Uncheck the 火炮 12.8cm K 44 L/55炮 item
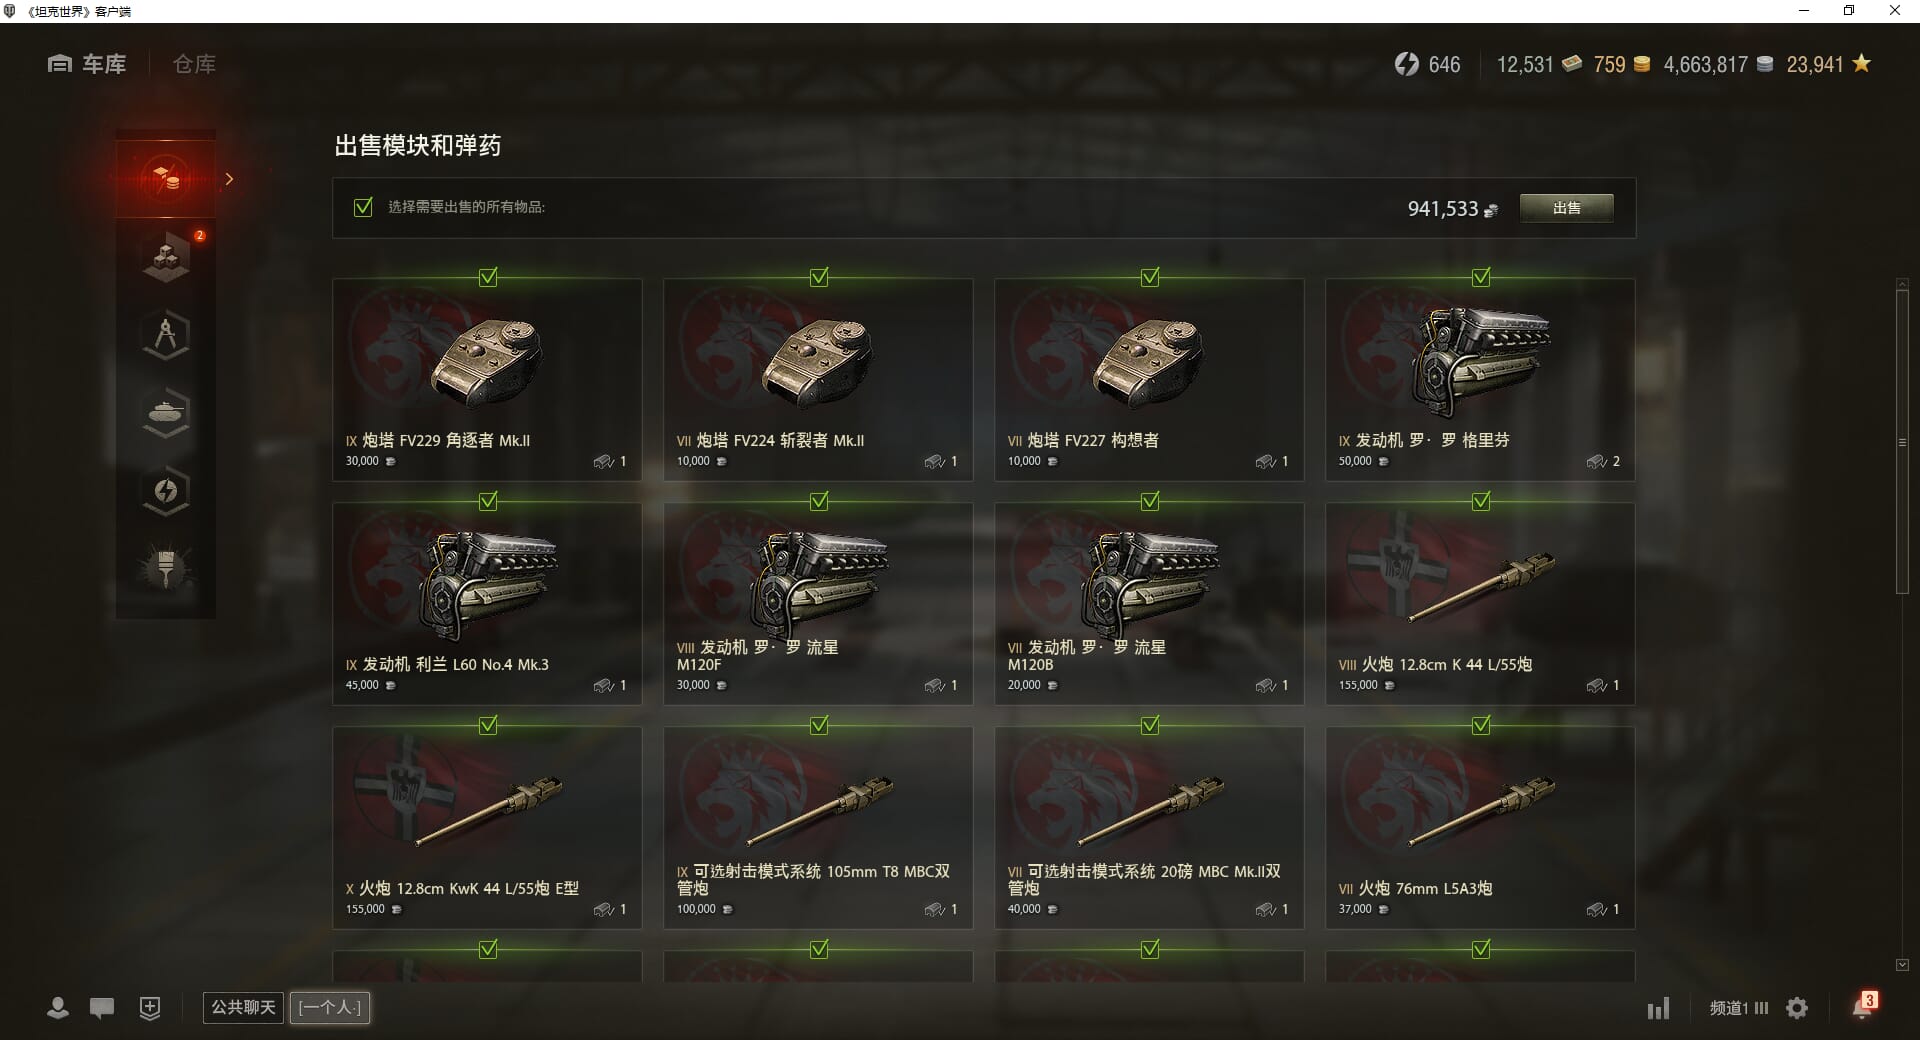This screenshot has height=1040, width=1920. coord(1481,501)
